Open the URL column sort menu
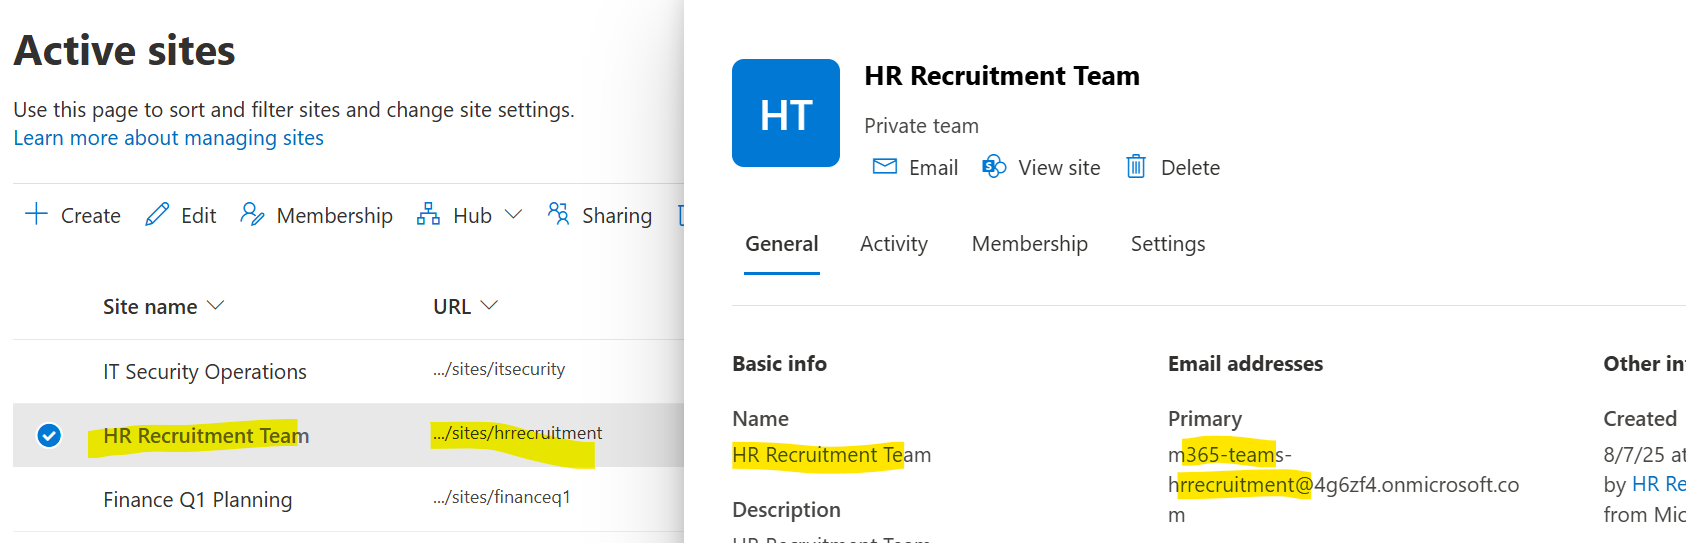The width and height of the screenshot is (1686, 543). 489,306
